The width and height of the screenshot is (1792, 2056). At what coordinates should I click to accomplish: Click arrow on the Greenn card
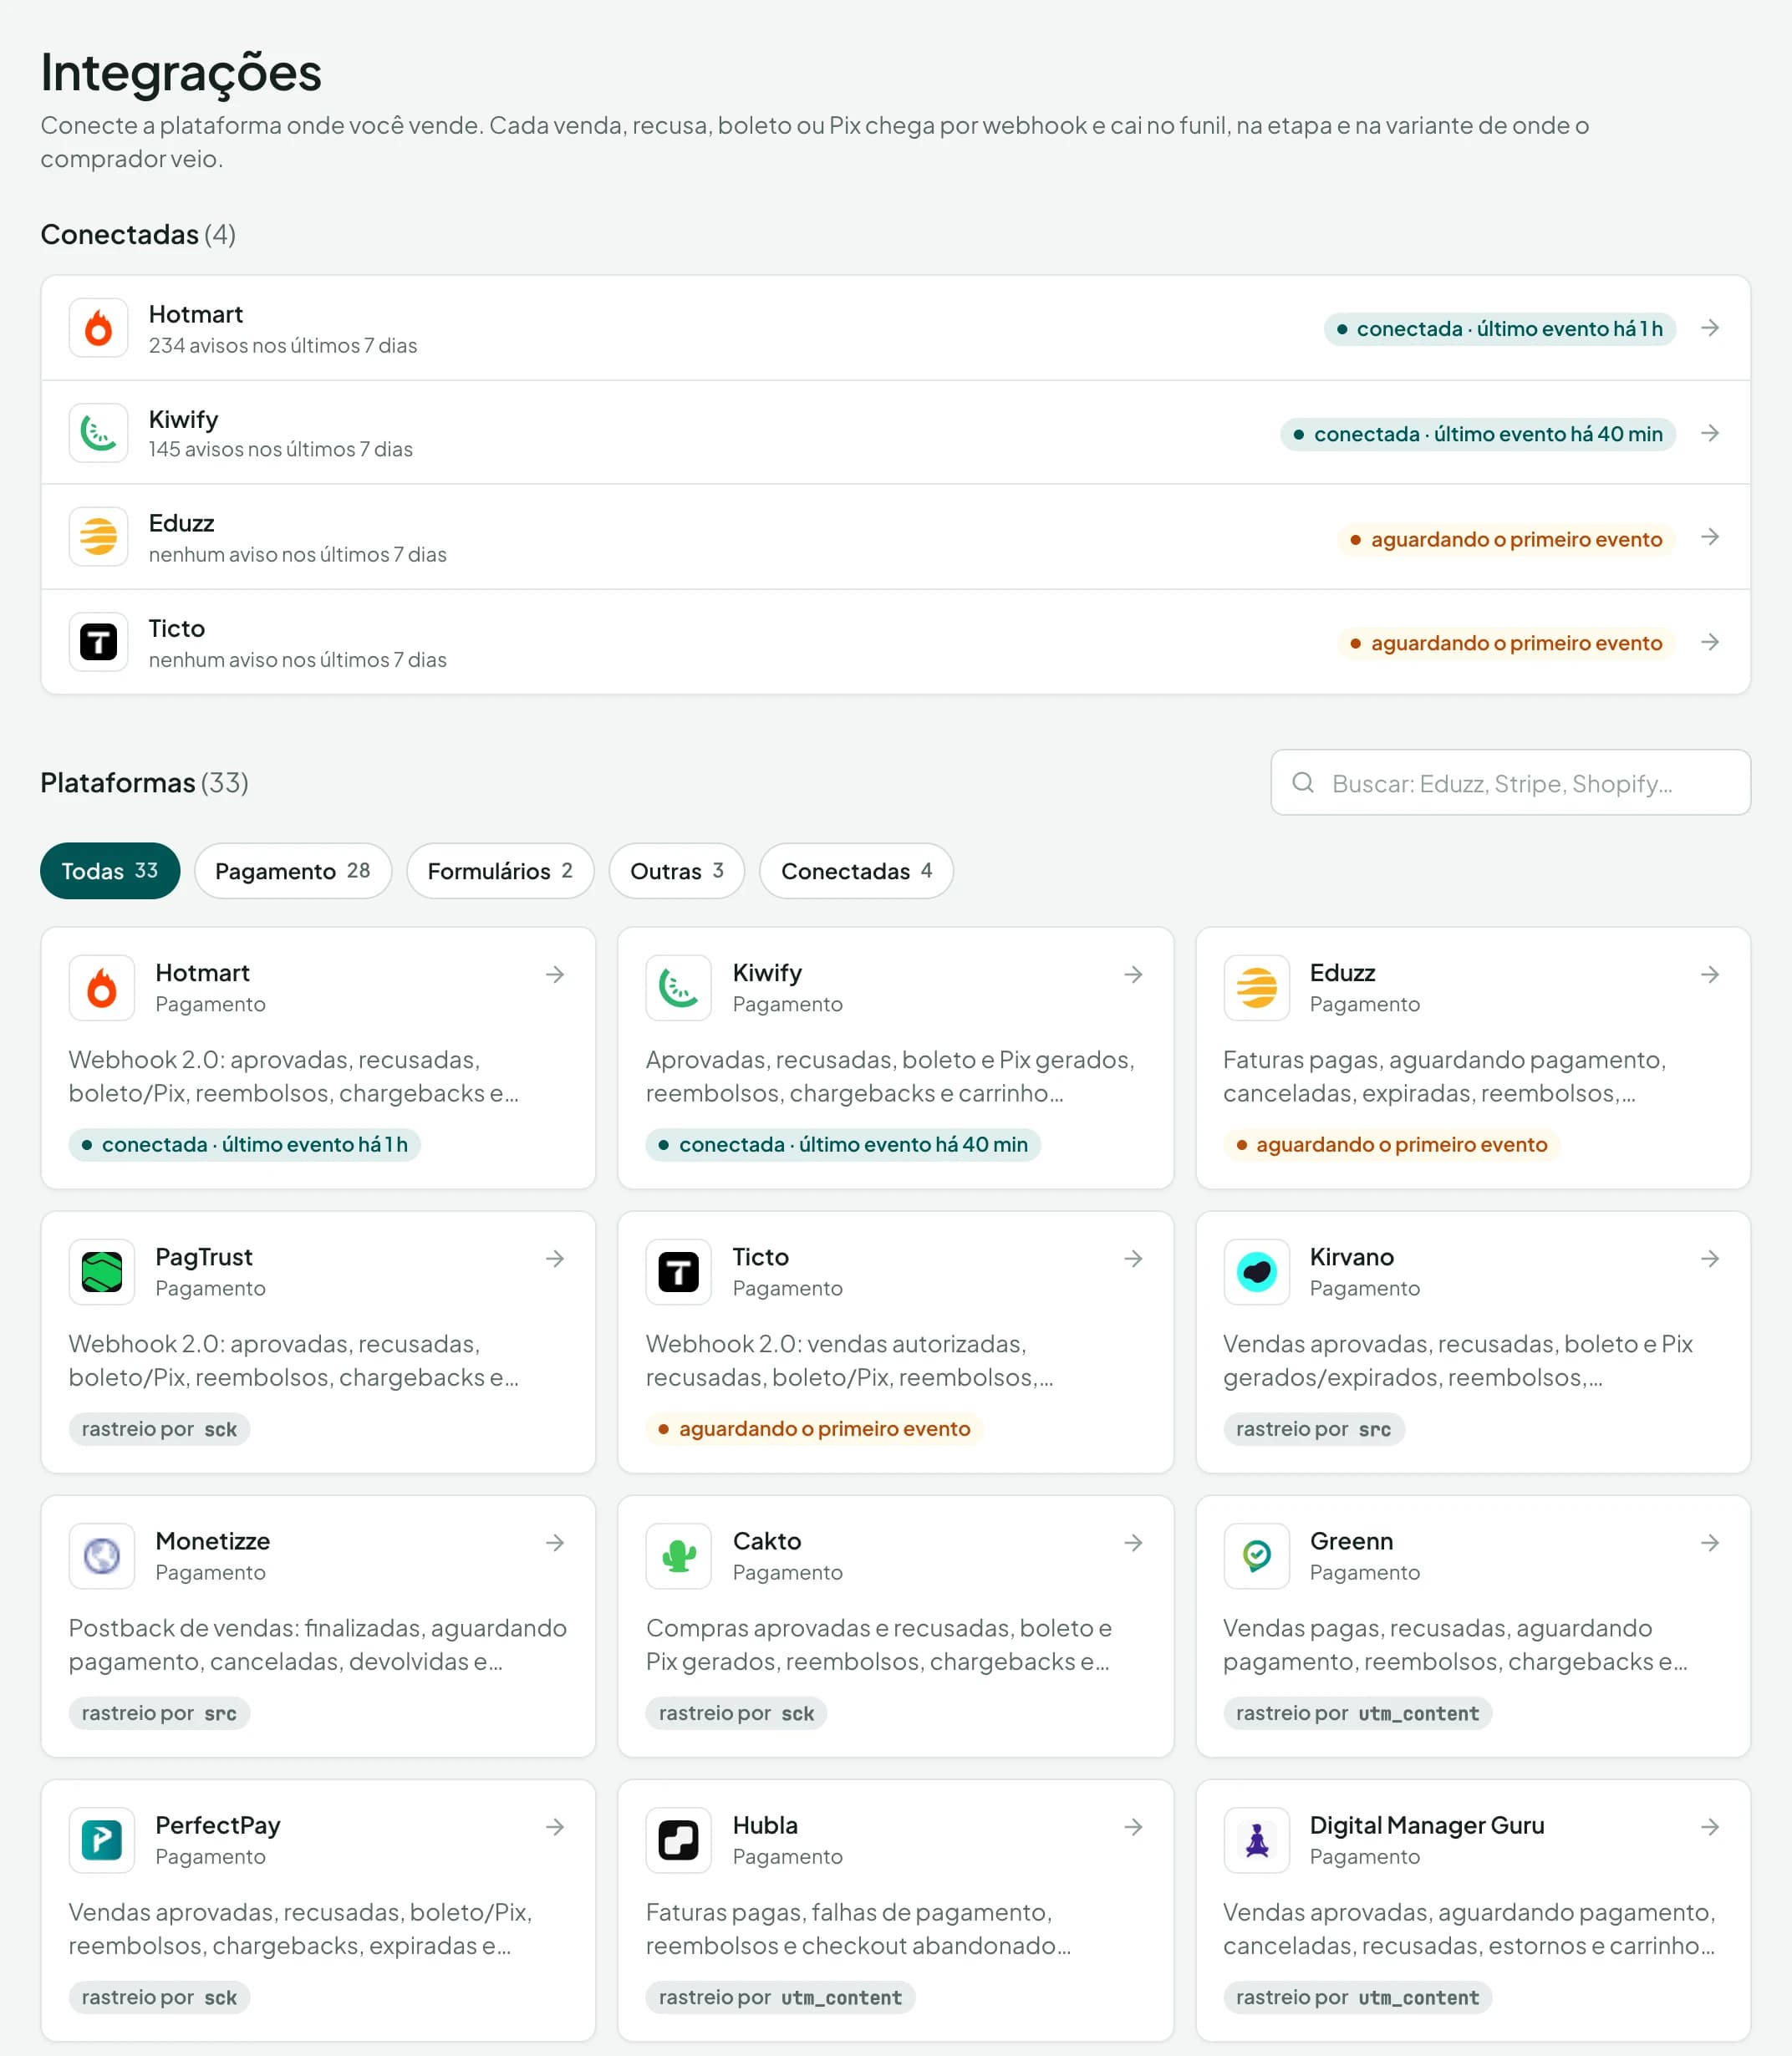pyautogui.click(x=1710, y=1542)
